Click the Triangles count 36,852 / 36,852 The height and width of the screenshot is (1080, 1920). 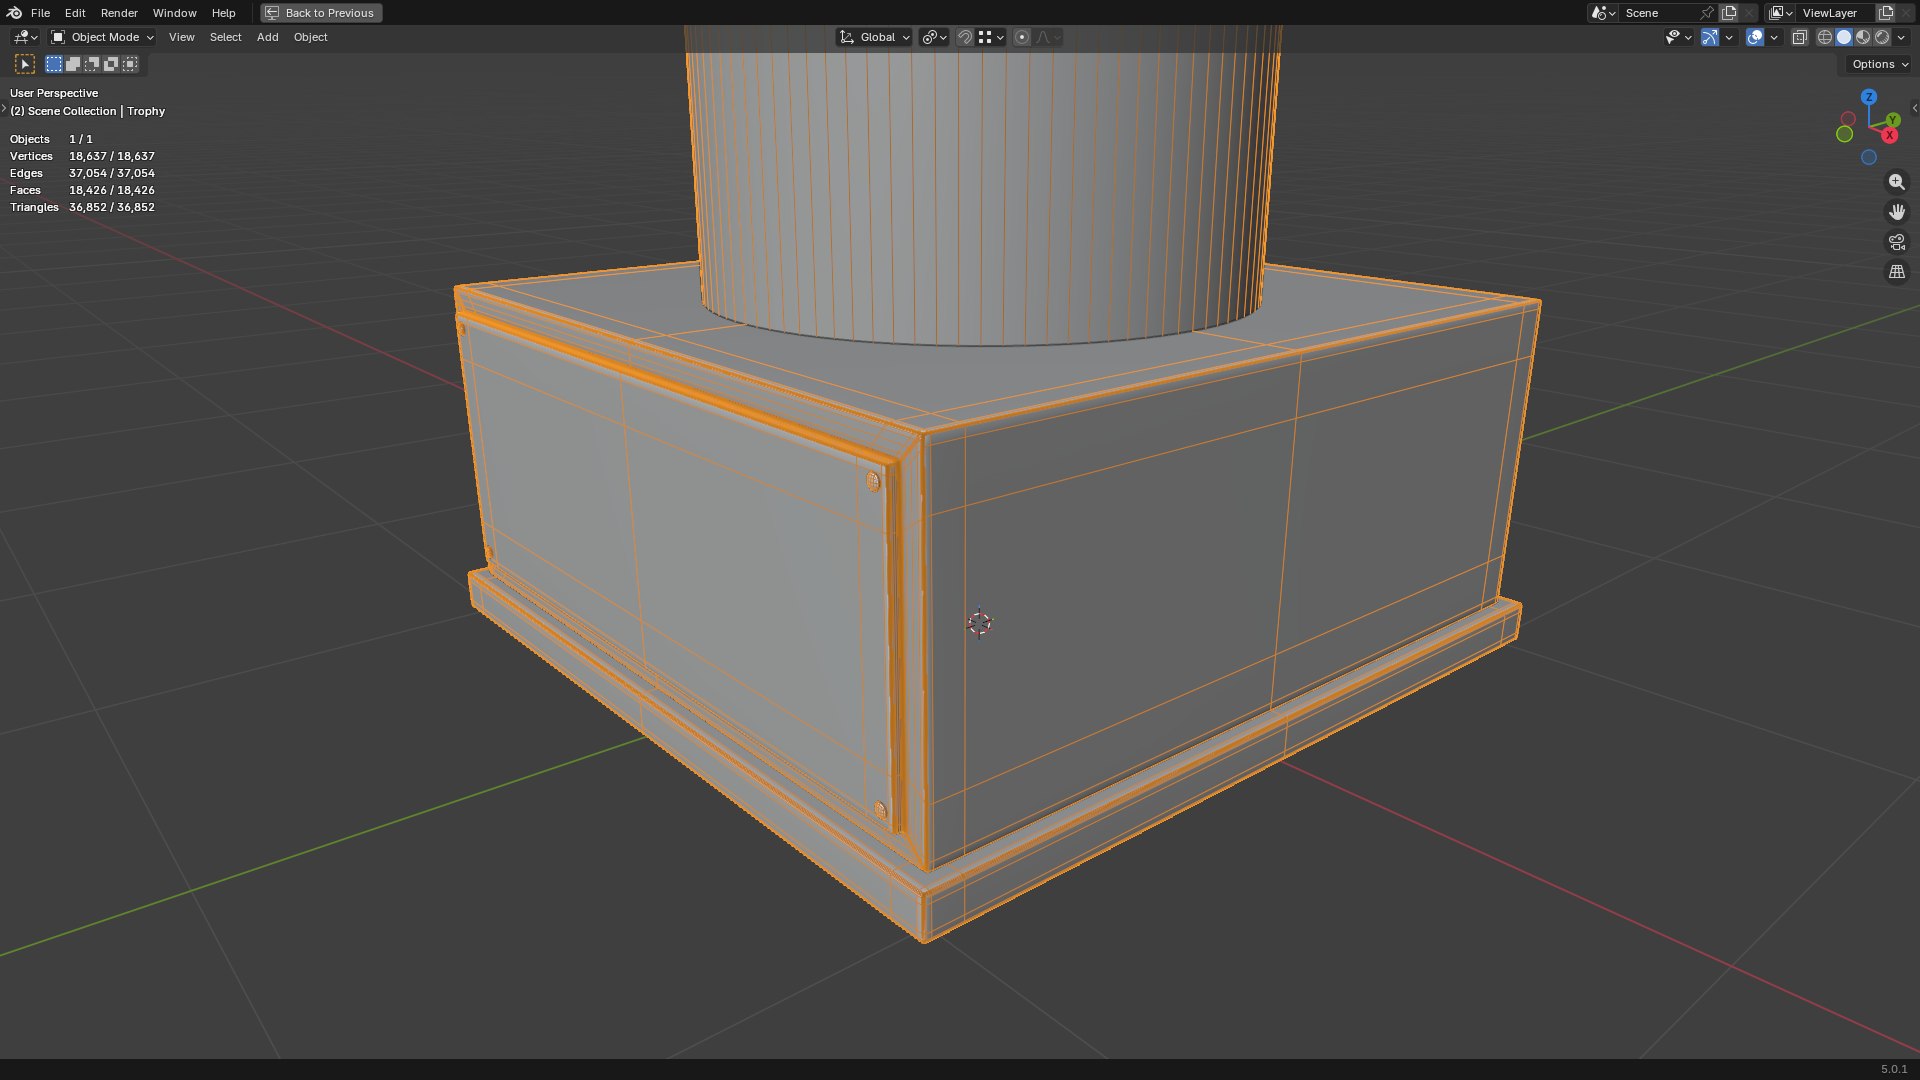pyautogui.click(x=112, y=207)
